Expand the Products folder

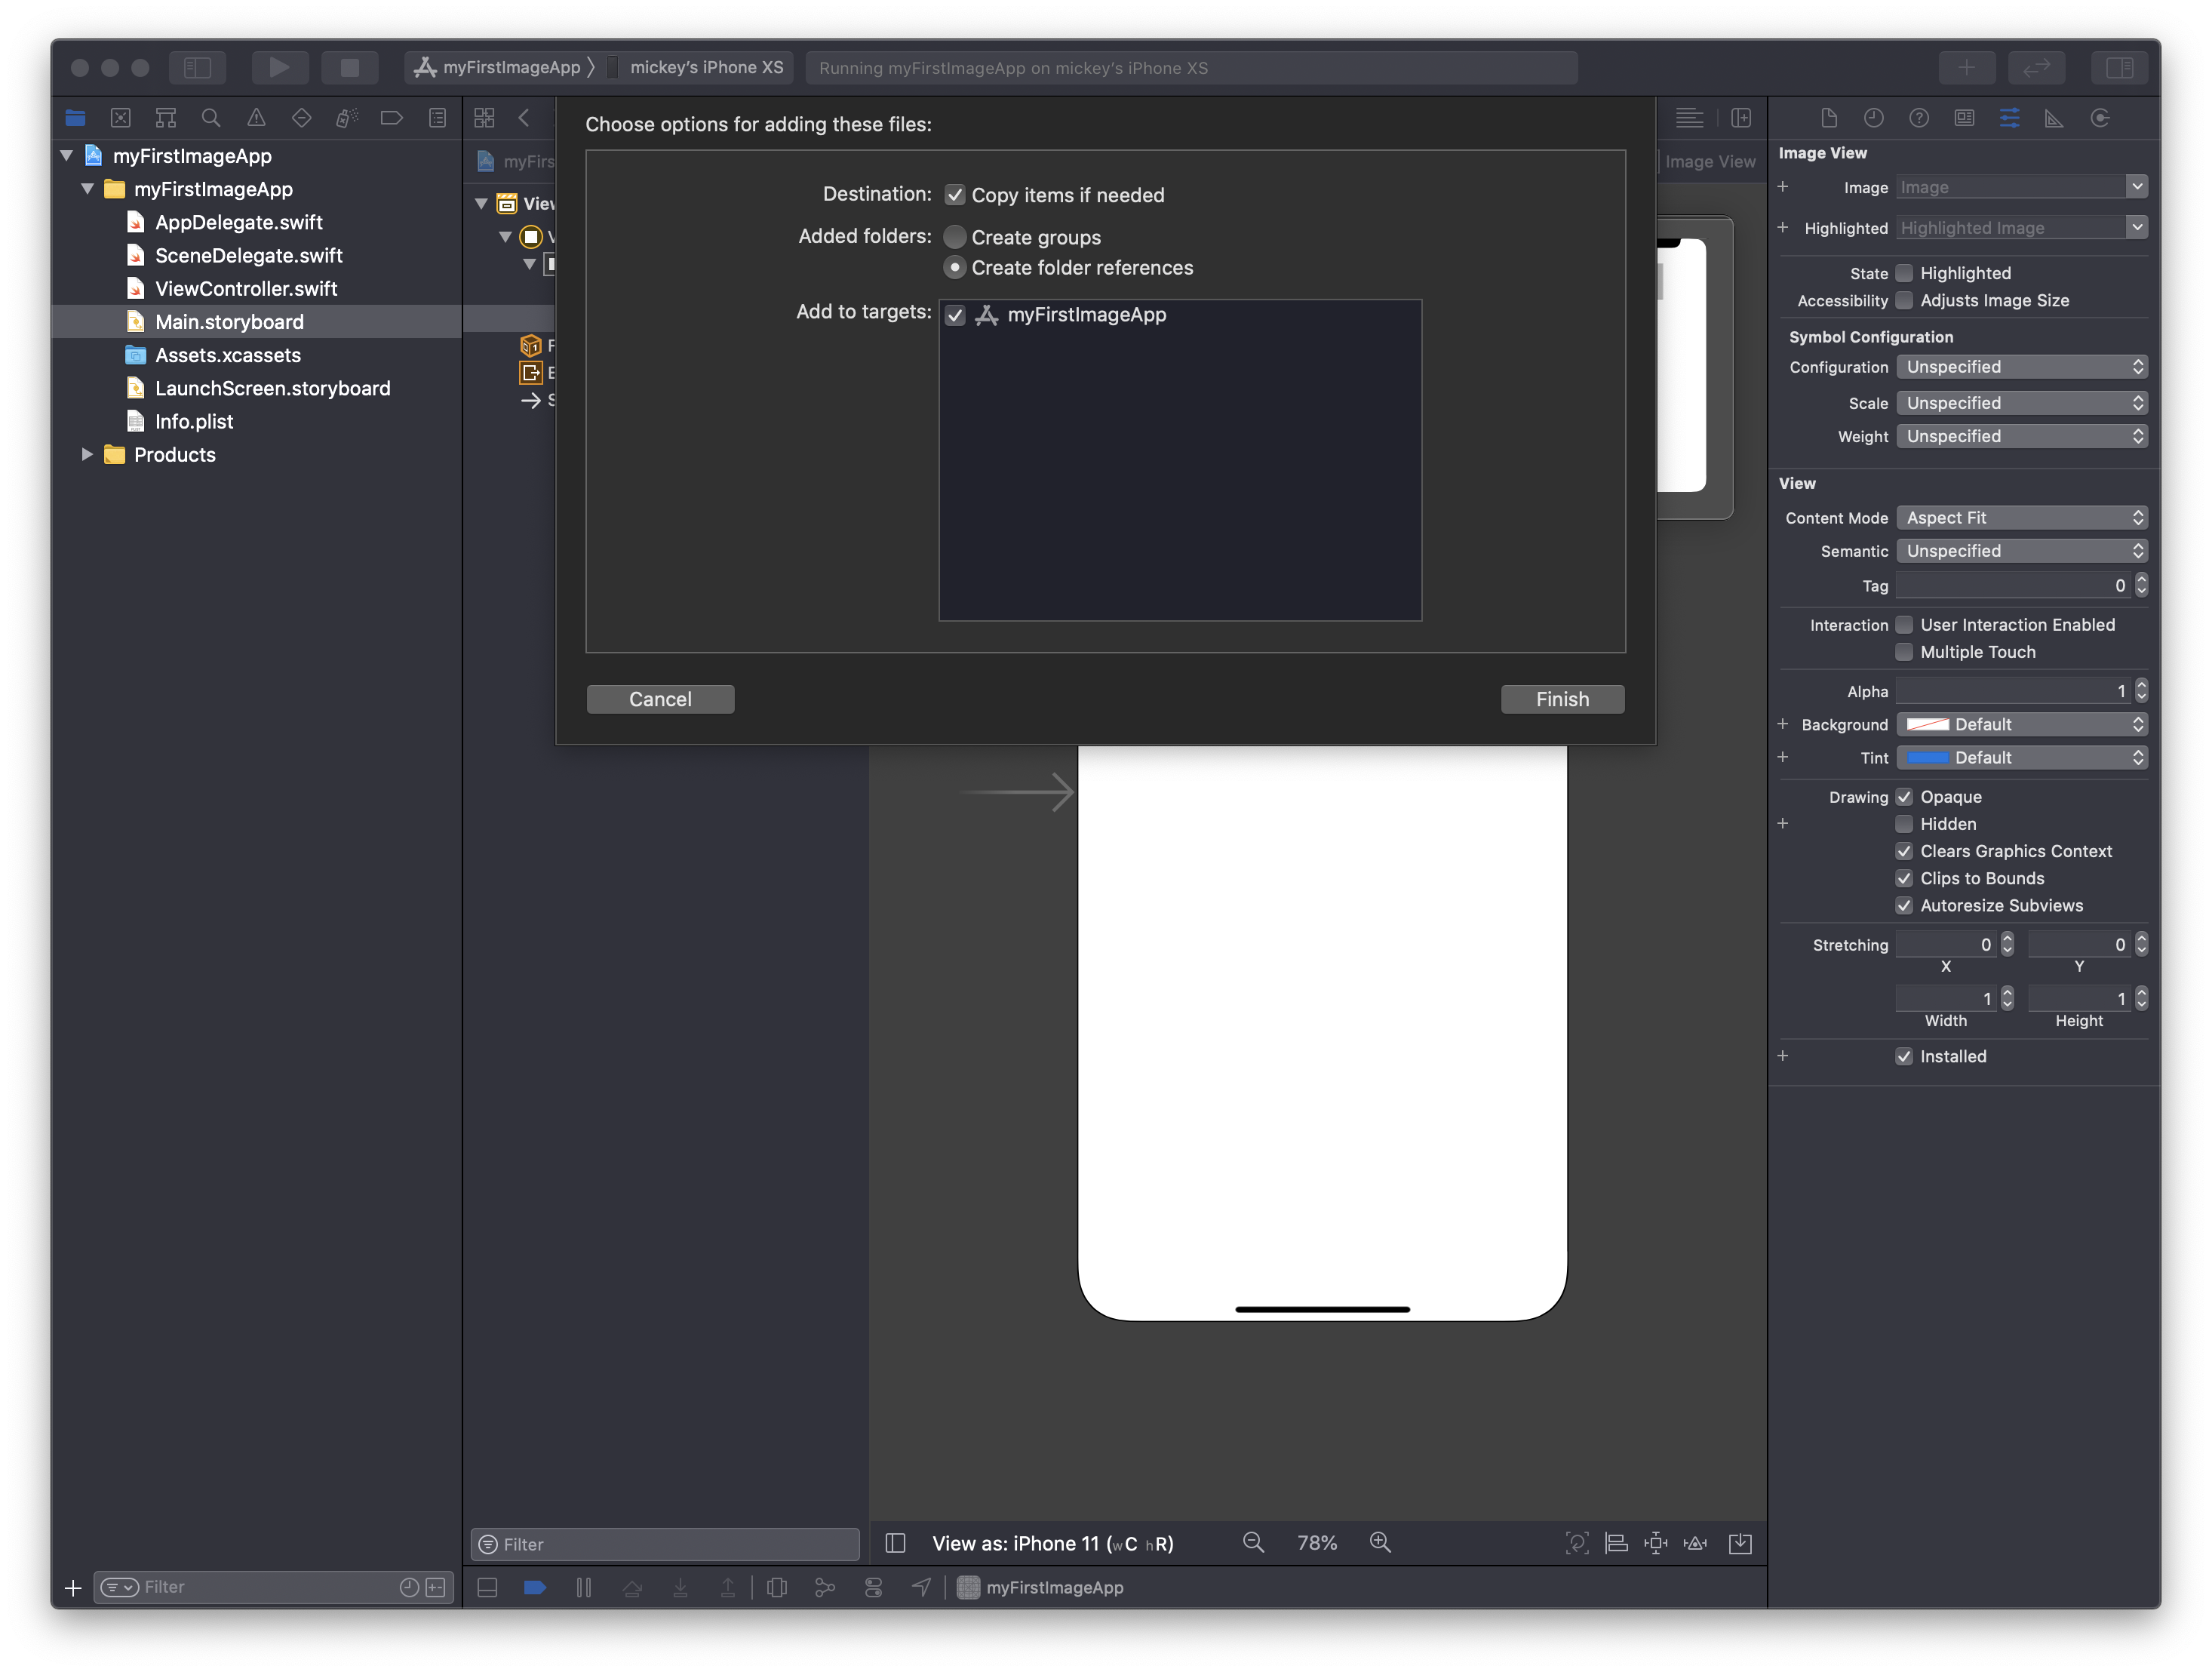click(x=87, y=454)
